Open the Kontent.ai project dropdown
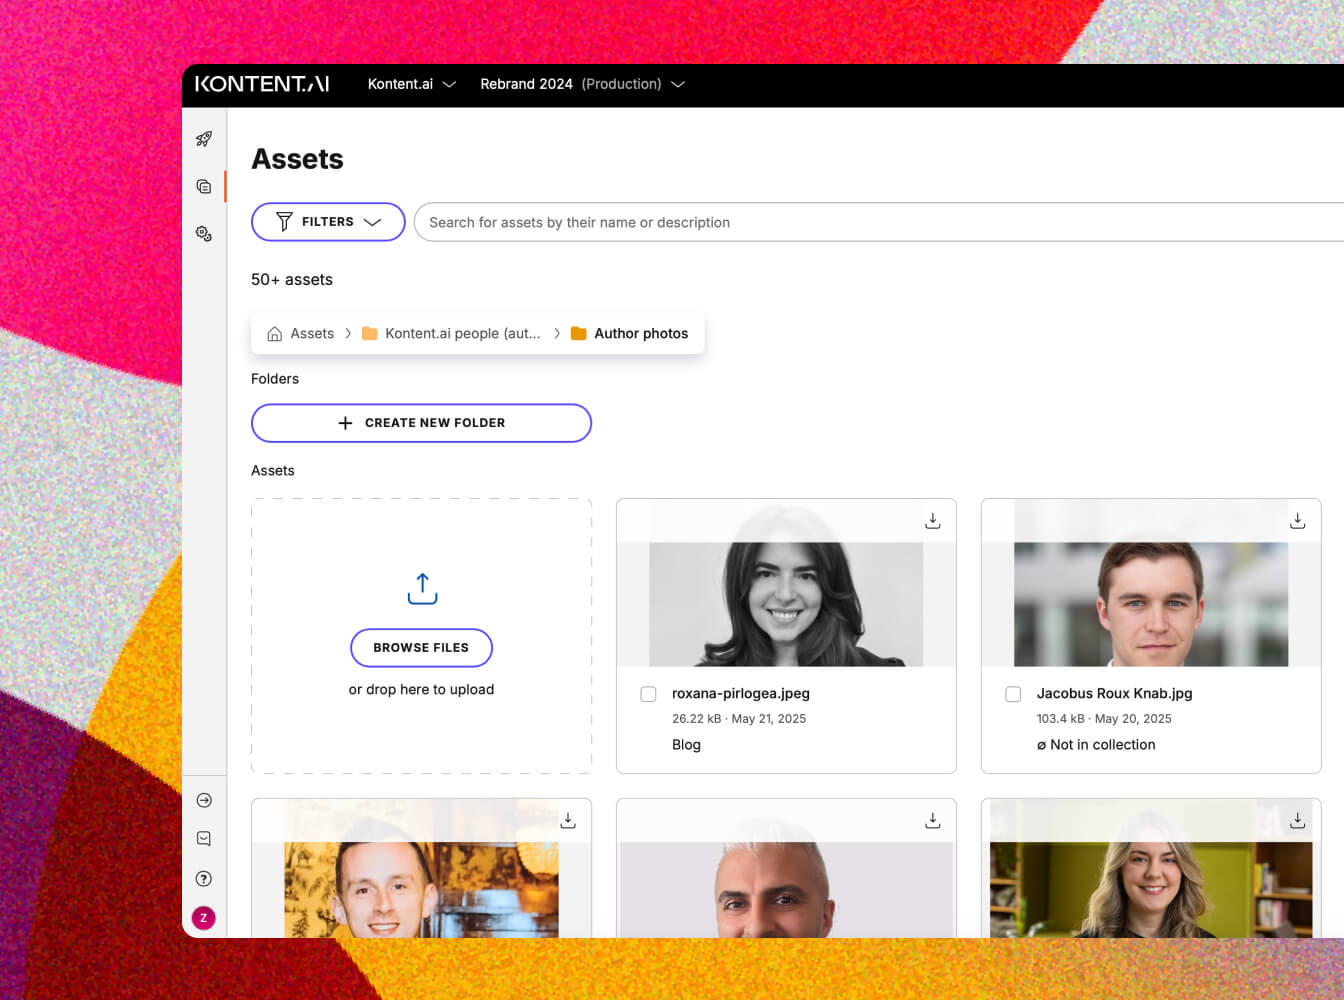The image size is (1344, 1000). point(411,84)
